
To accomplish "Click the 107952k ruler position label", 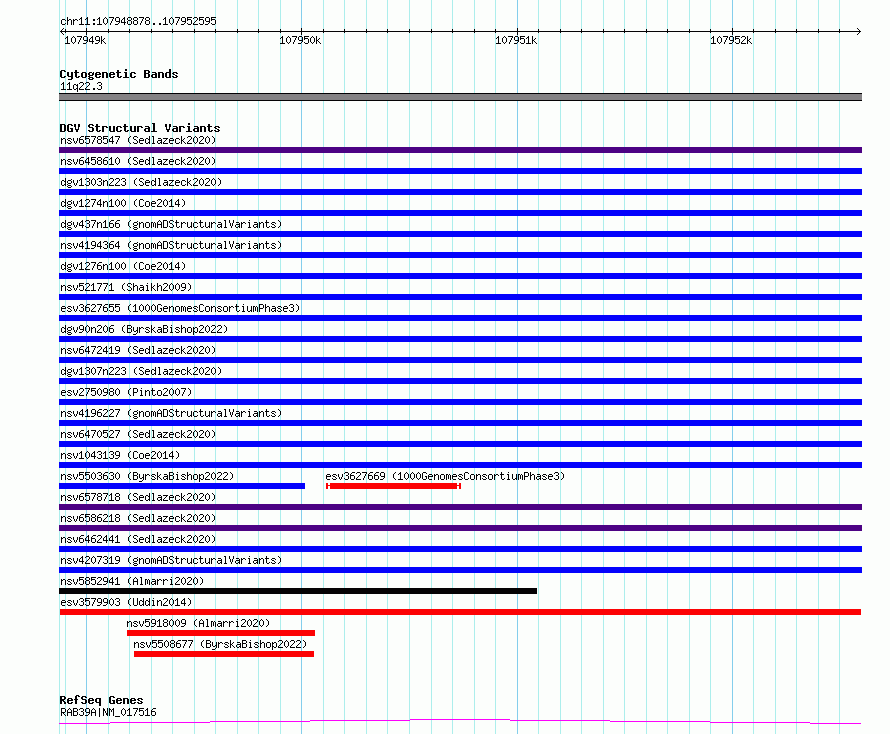I will (731, 40).
